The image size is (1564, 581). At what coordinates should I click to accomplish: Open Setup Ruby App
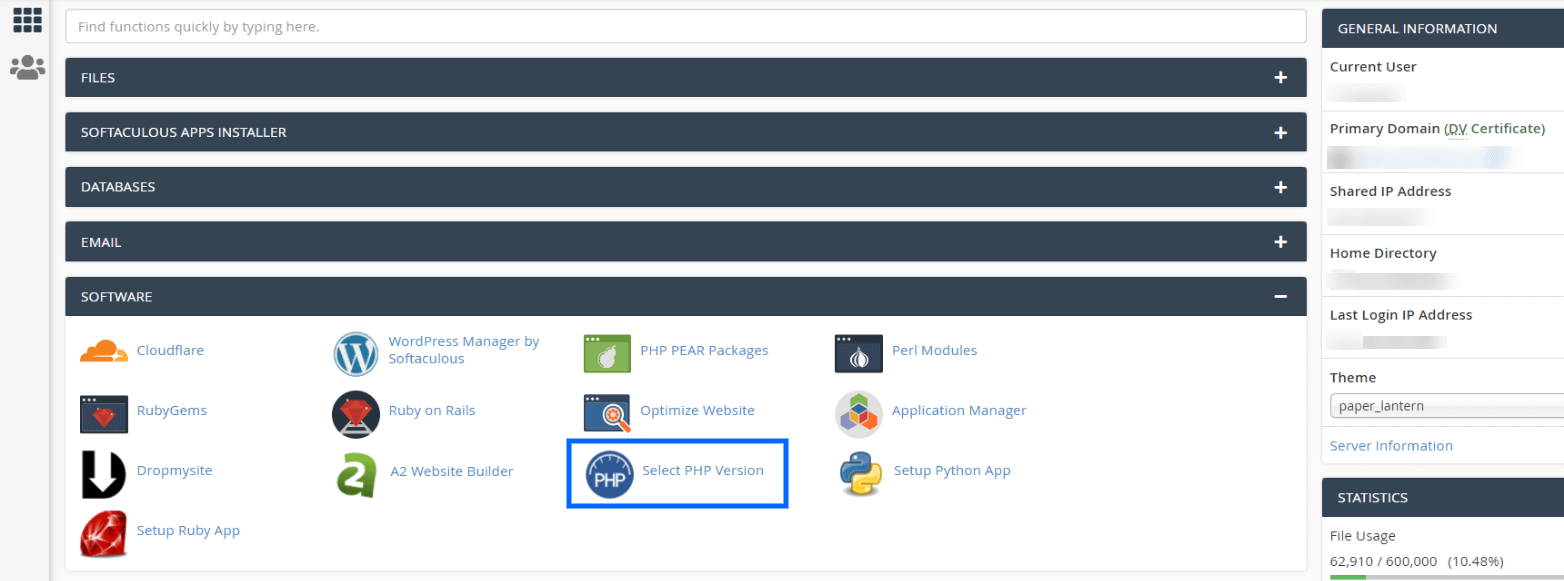(x=188, y=530)
